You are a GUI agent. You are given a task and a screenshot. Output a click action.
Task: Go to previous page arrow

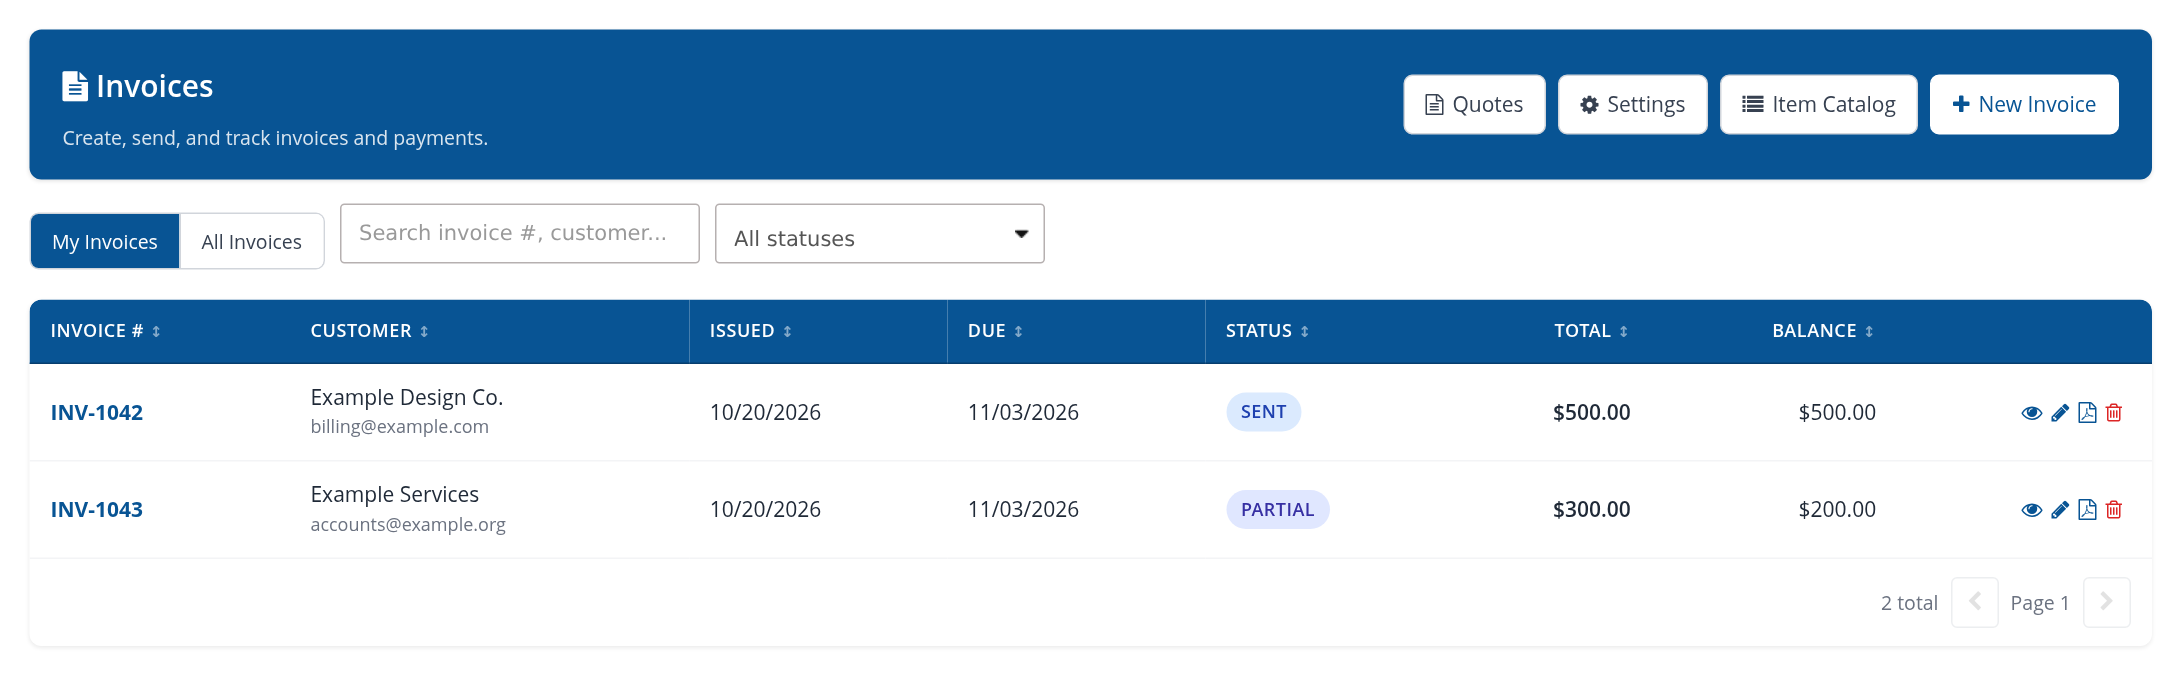[x=1975, y=602]
